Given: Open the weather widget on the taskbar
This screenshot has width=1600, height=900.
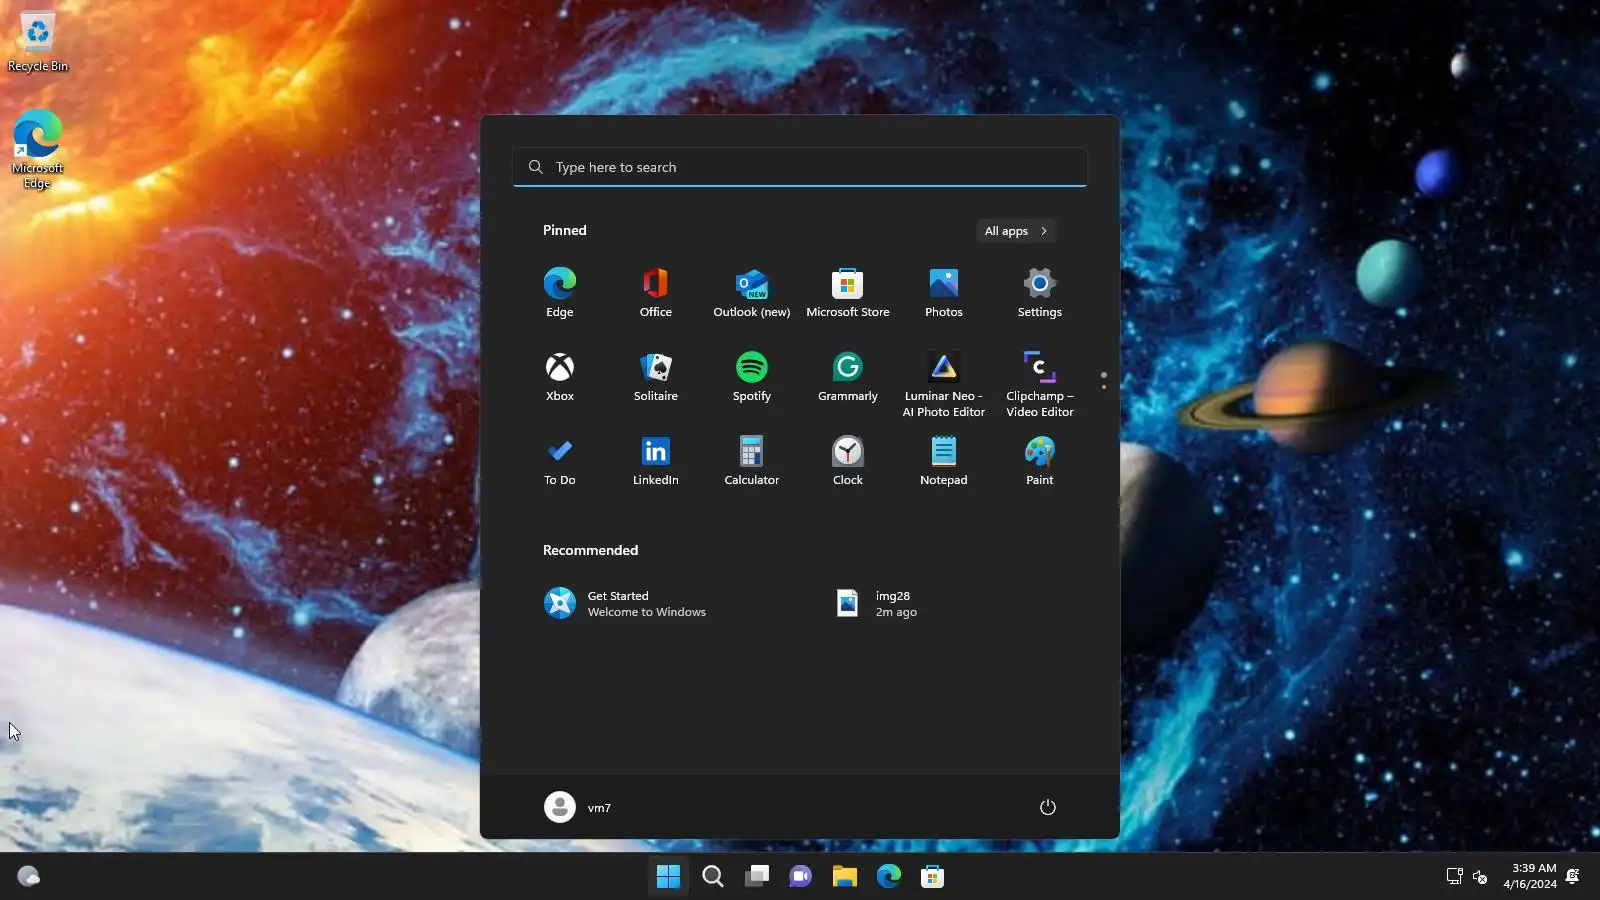Looking at the screenshot, I should [29, 877].
